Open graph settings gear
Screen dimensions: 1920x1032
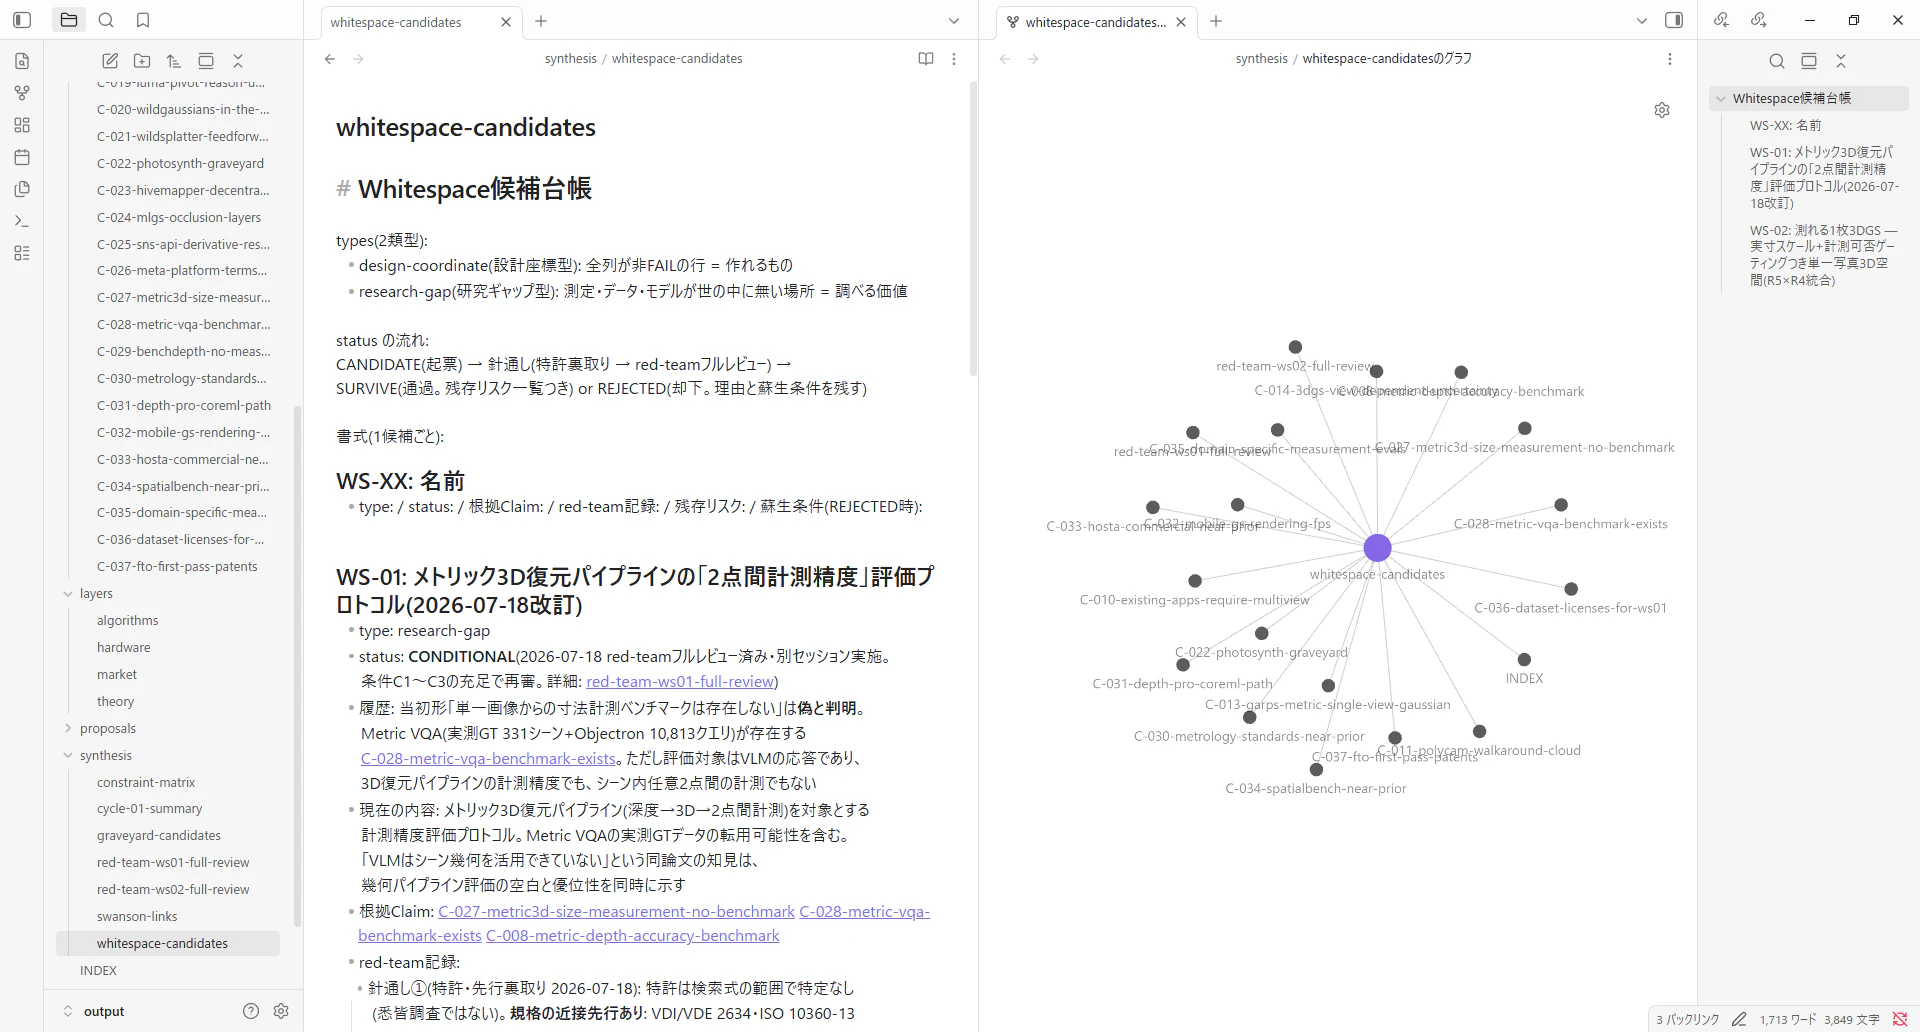click(1662, 110)
